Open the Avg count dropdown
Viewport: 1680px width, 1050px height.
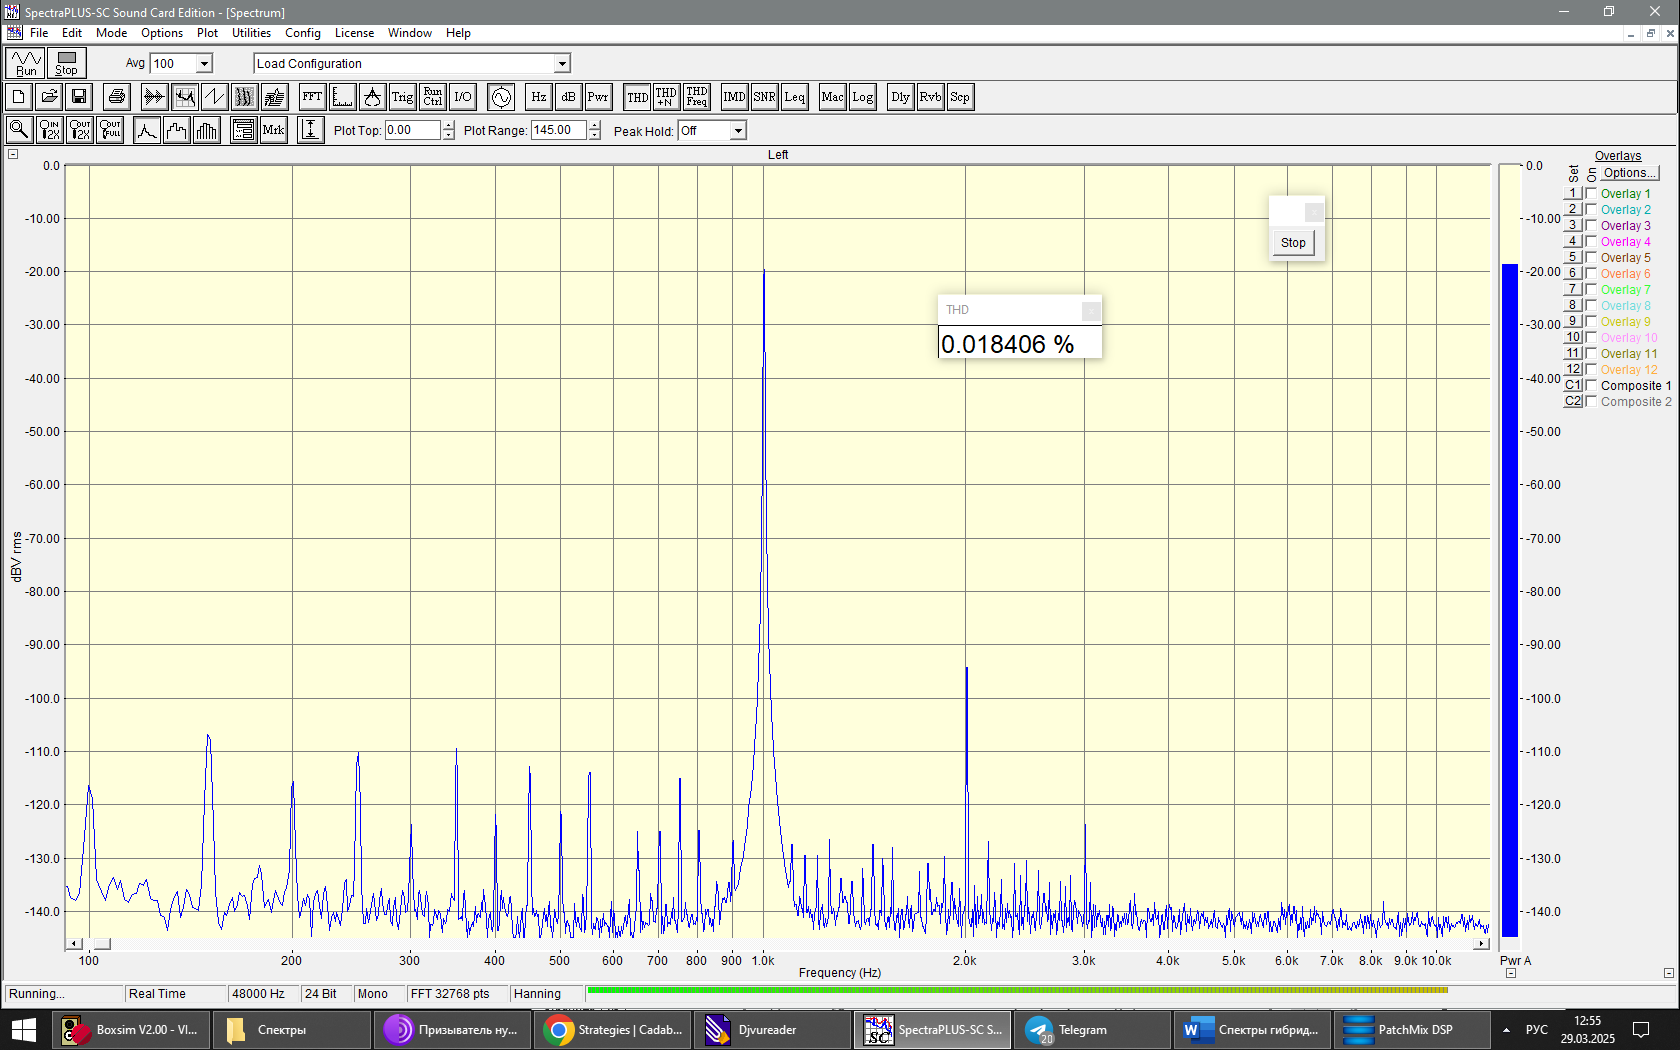205,64
